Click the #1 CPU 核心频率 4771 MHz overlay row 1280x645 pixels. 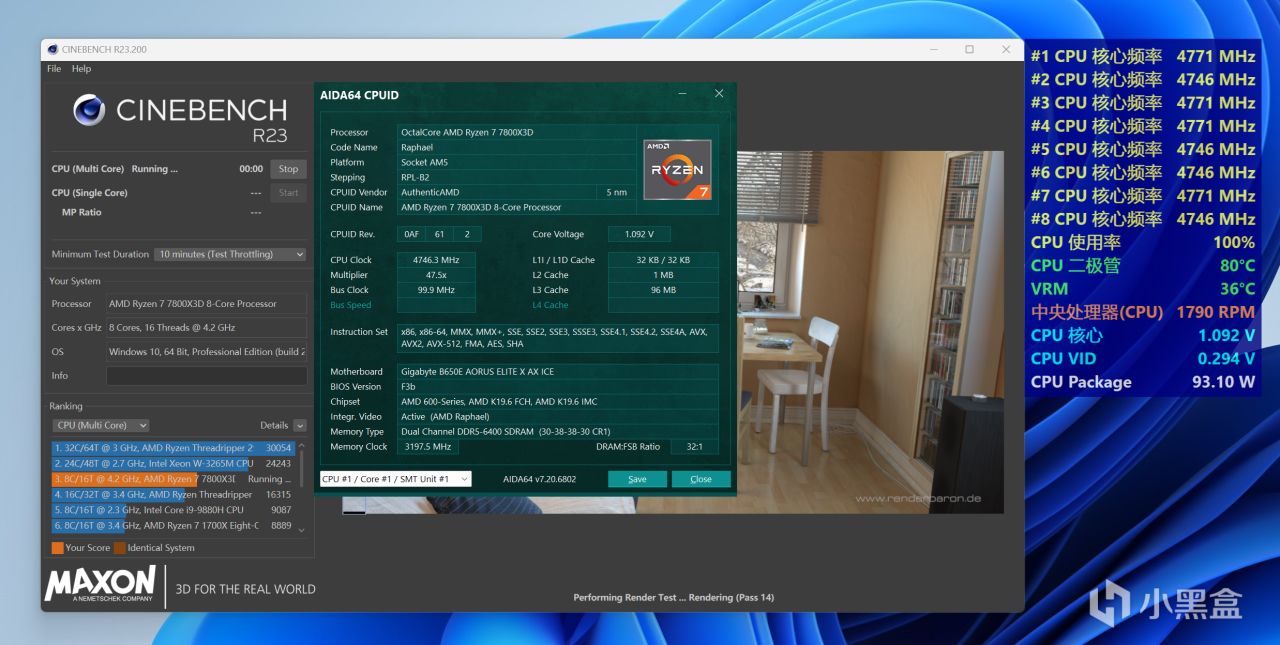tap(1142, 57)
